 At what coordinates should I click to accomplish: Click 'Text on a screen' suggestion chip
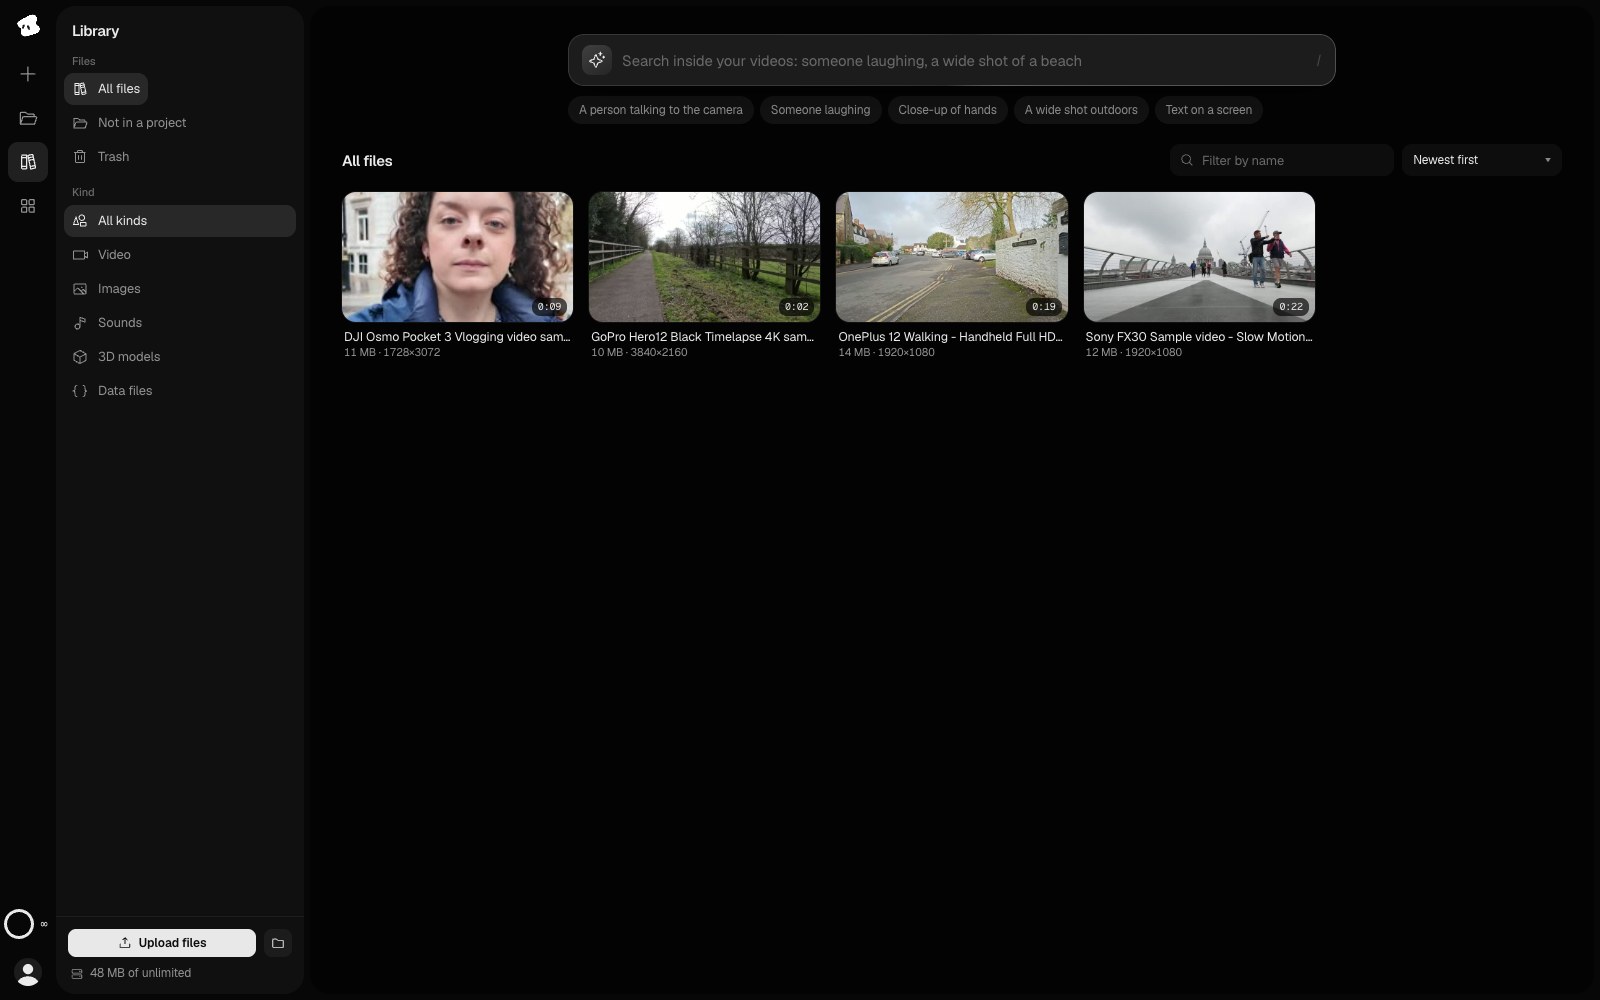click(x=1208, y=110)
